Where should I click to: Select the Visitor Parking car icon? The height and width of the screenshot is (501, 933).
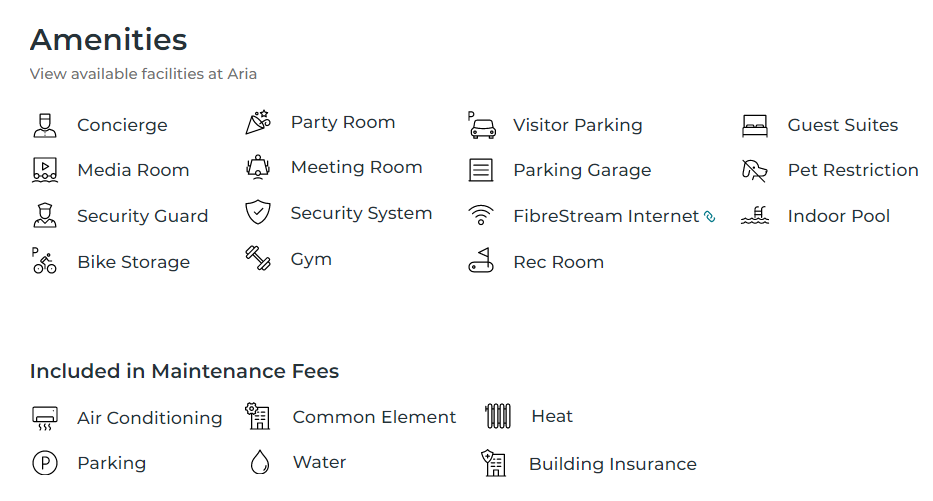pyautogui.click(x=481, y=126)
